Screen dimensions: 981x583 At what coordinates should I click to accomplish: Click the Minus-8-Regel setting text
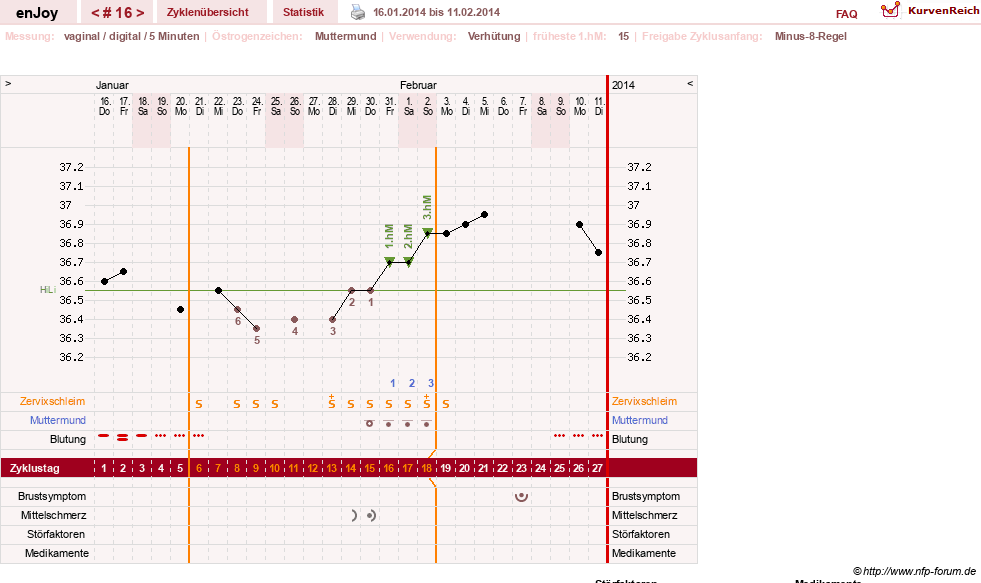(810, 36)
